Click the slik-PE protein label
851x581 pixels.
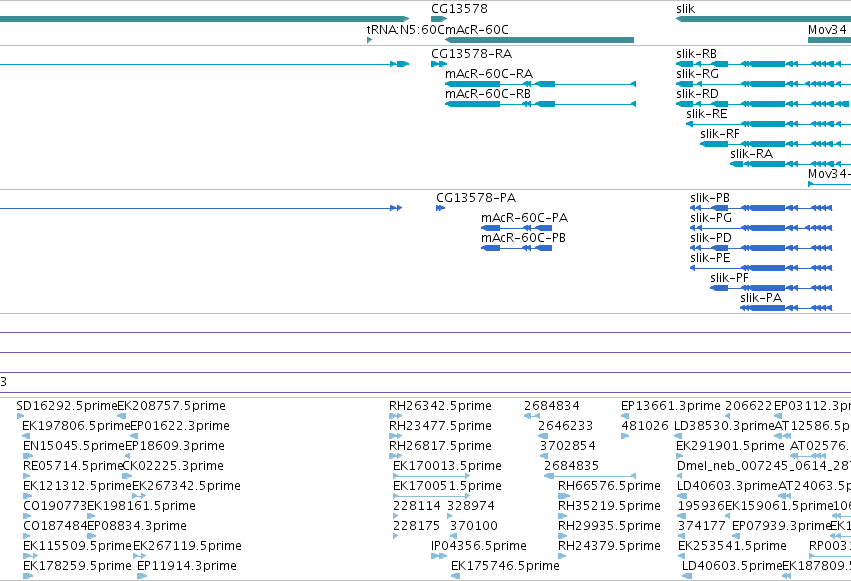710,258
